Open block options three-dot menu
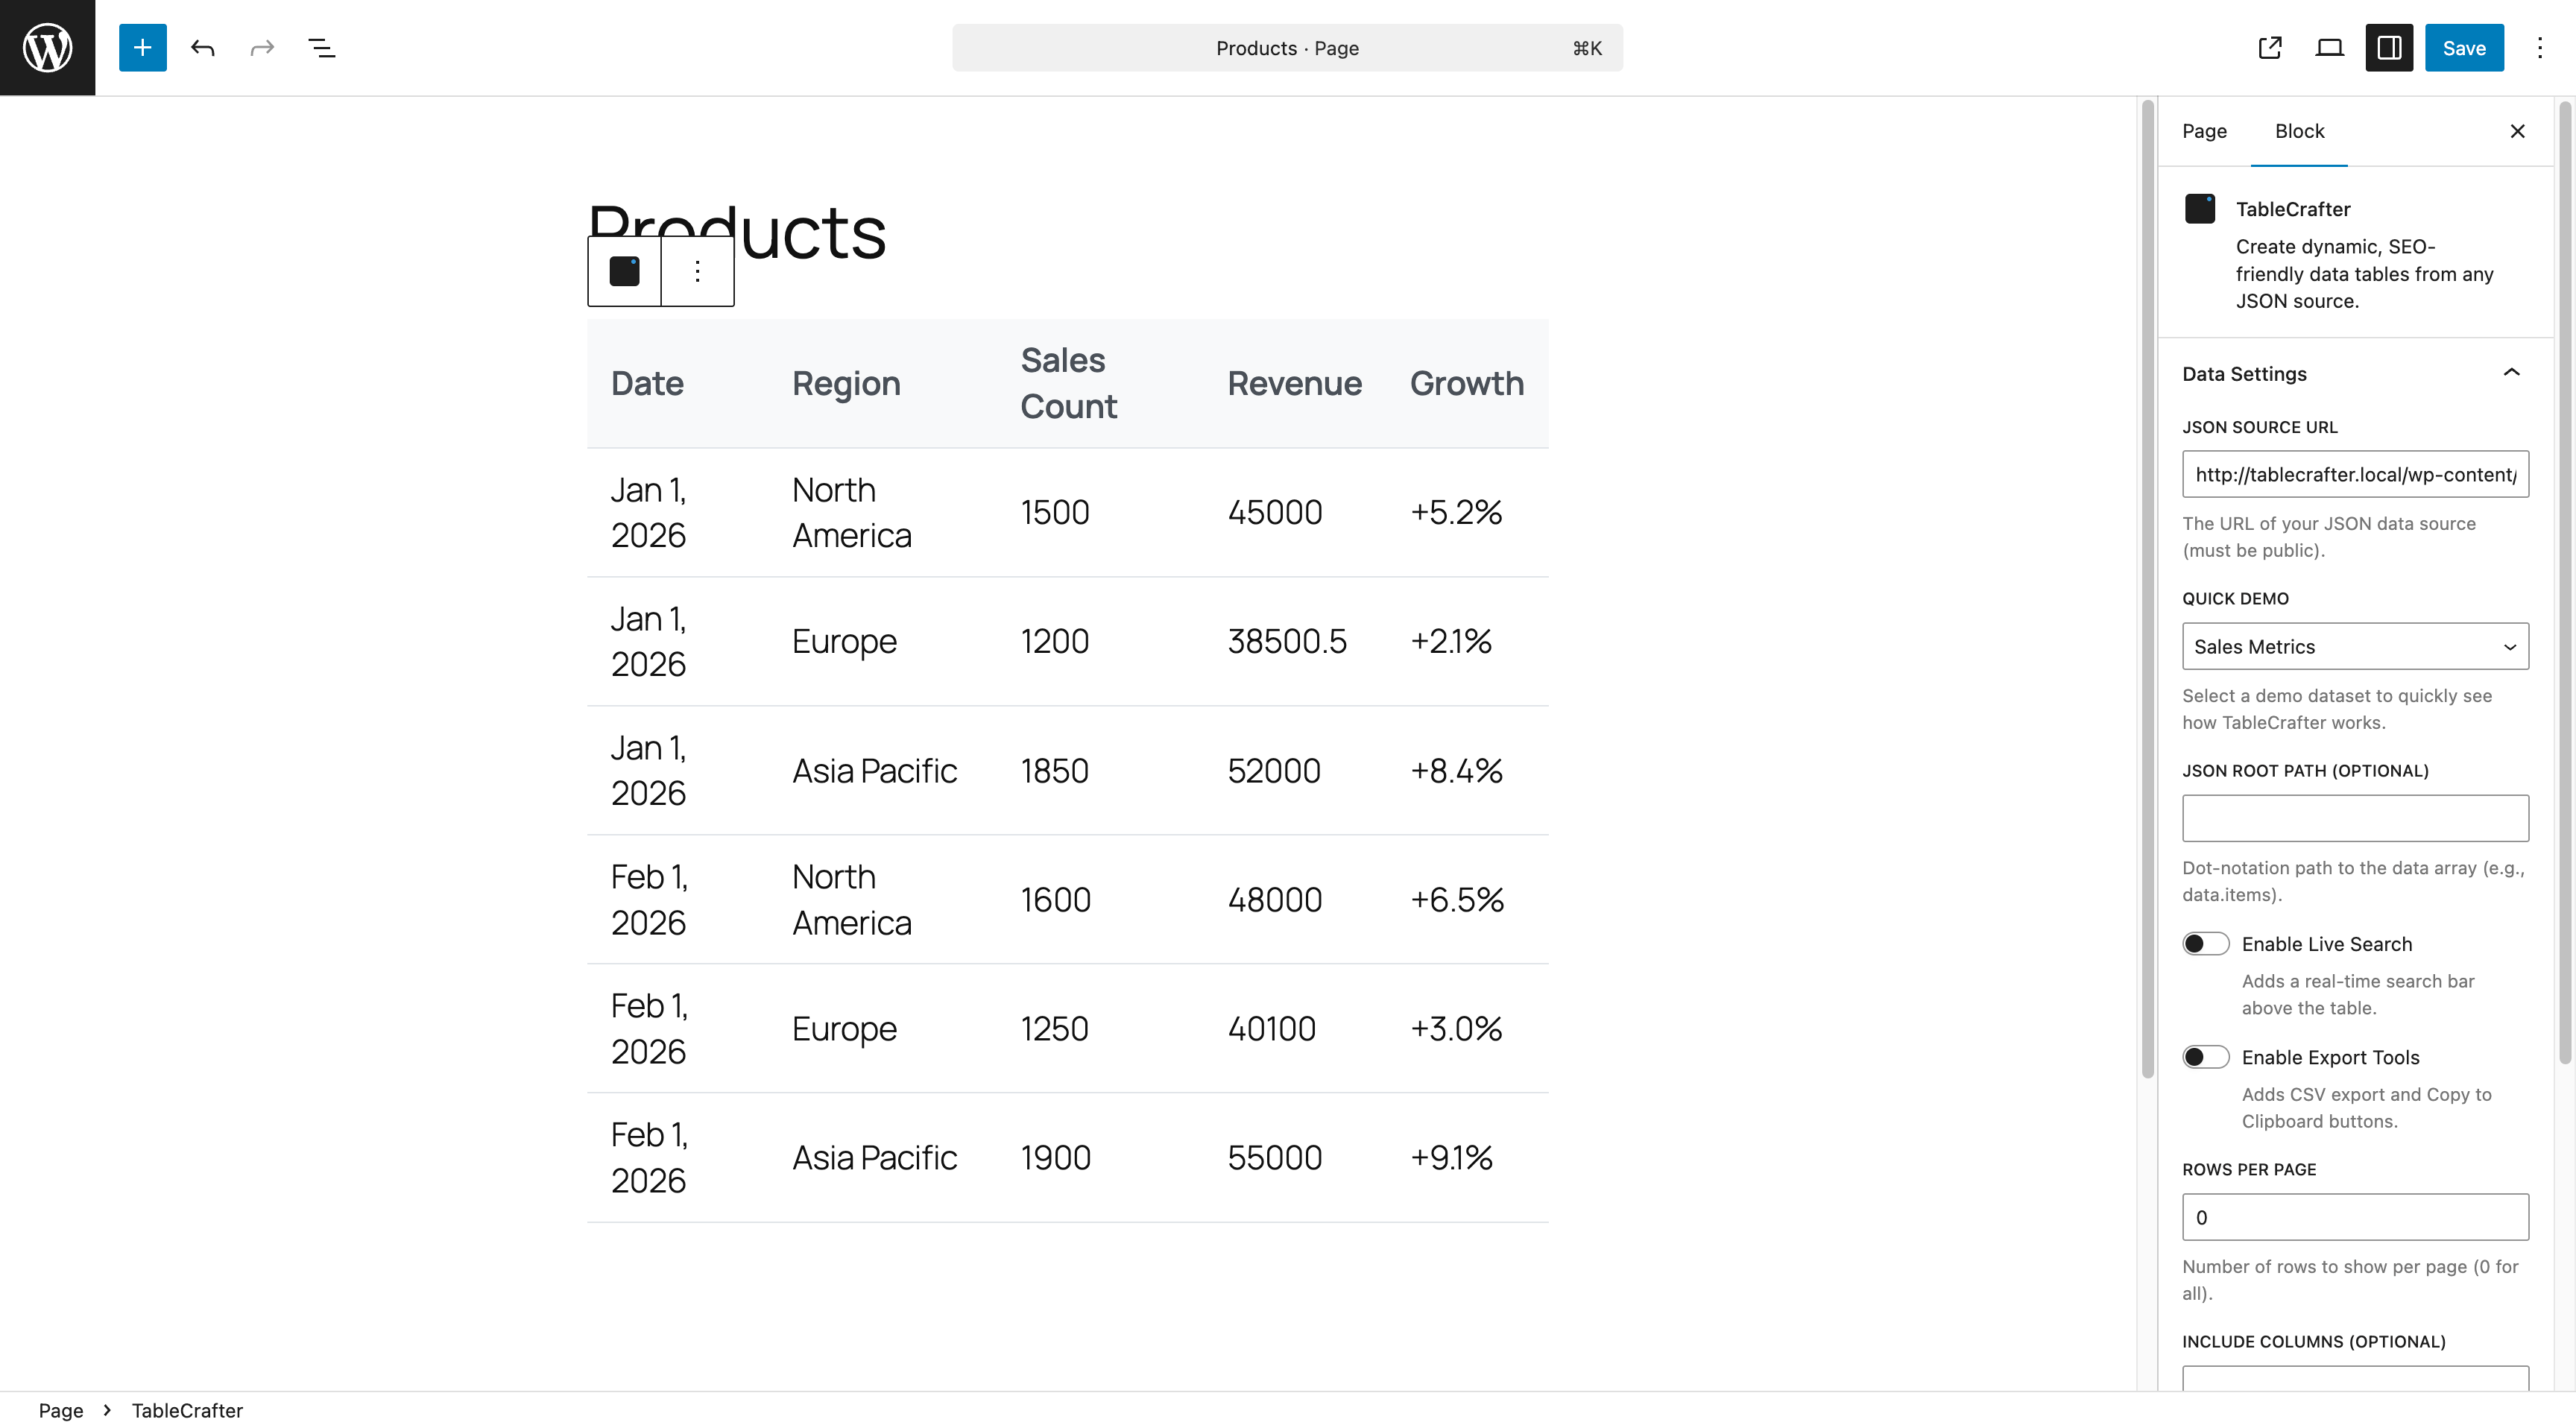 point(697,271)
